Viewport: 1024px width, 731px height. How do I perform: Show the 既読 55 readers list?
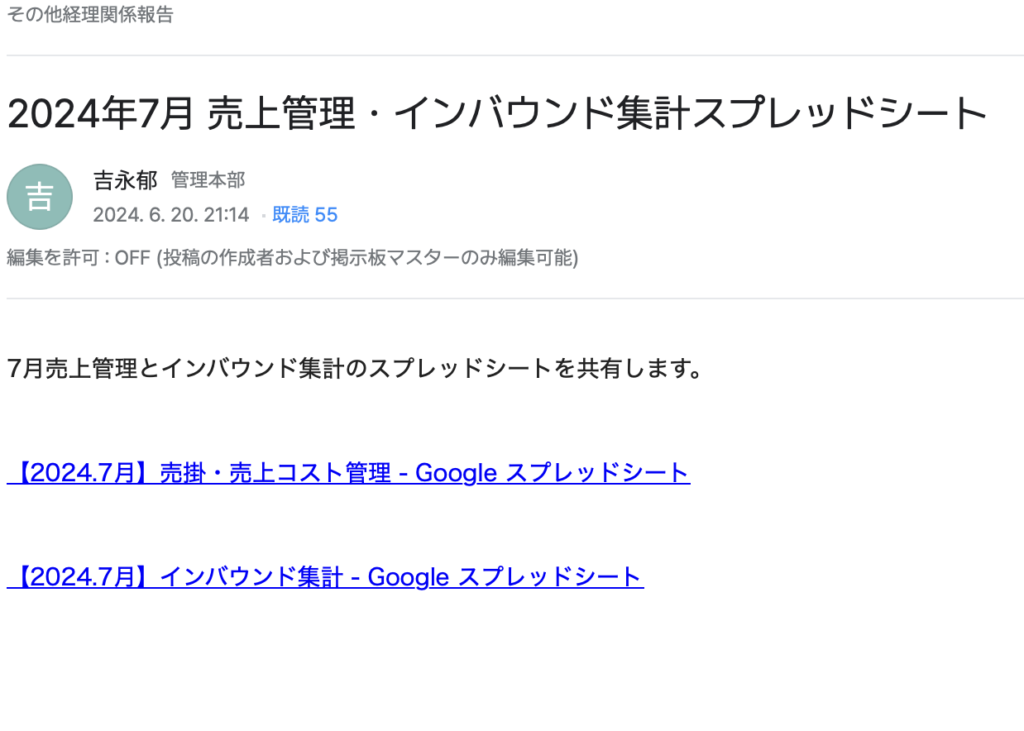coord(305,215)
